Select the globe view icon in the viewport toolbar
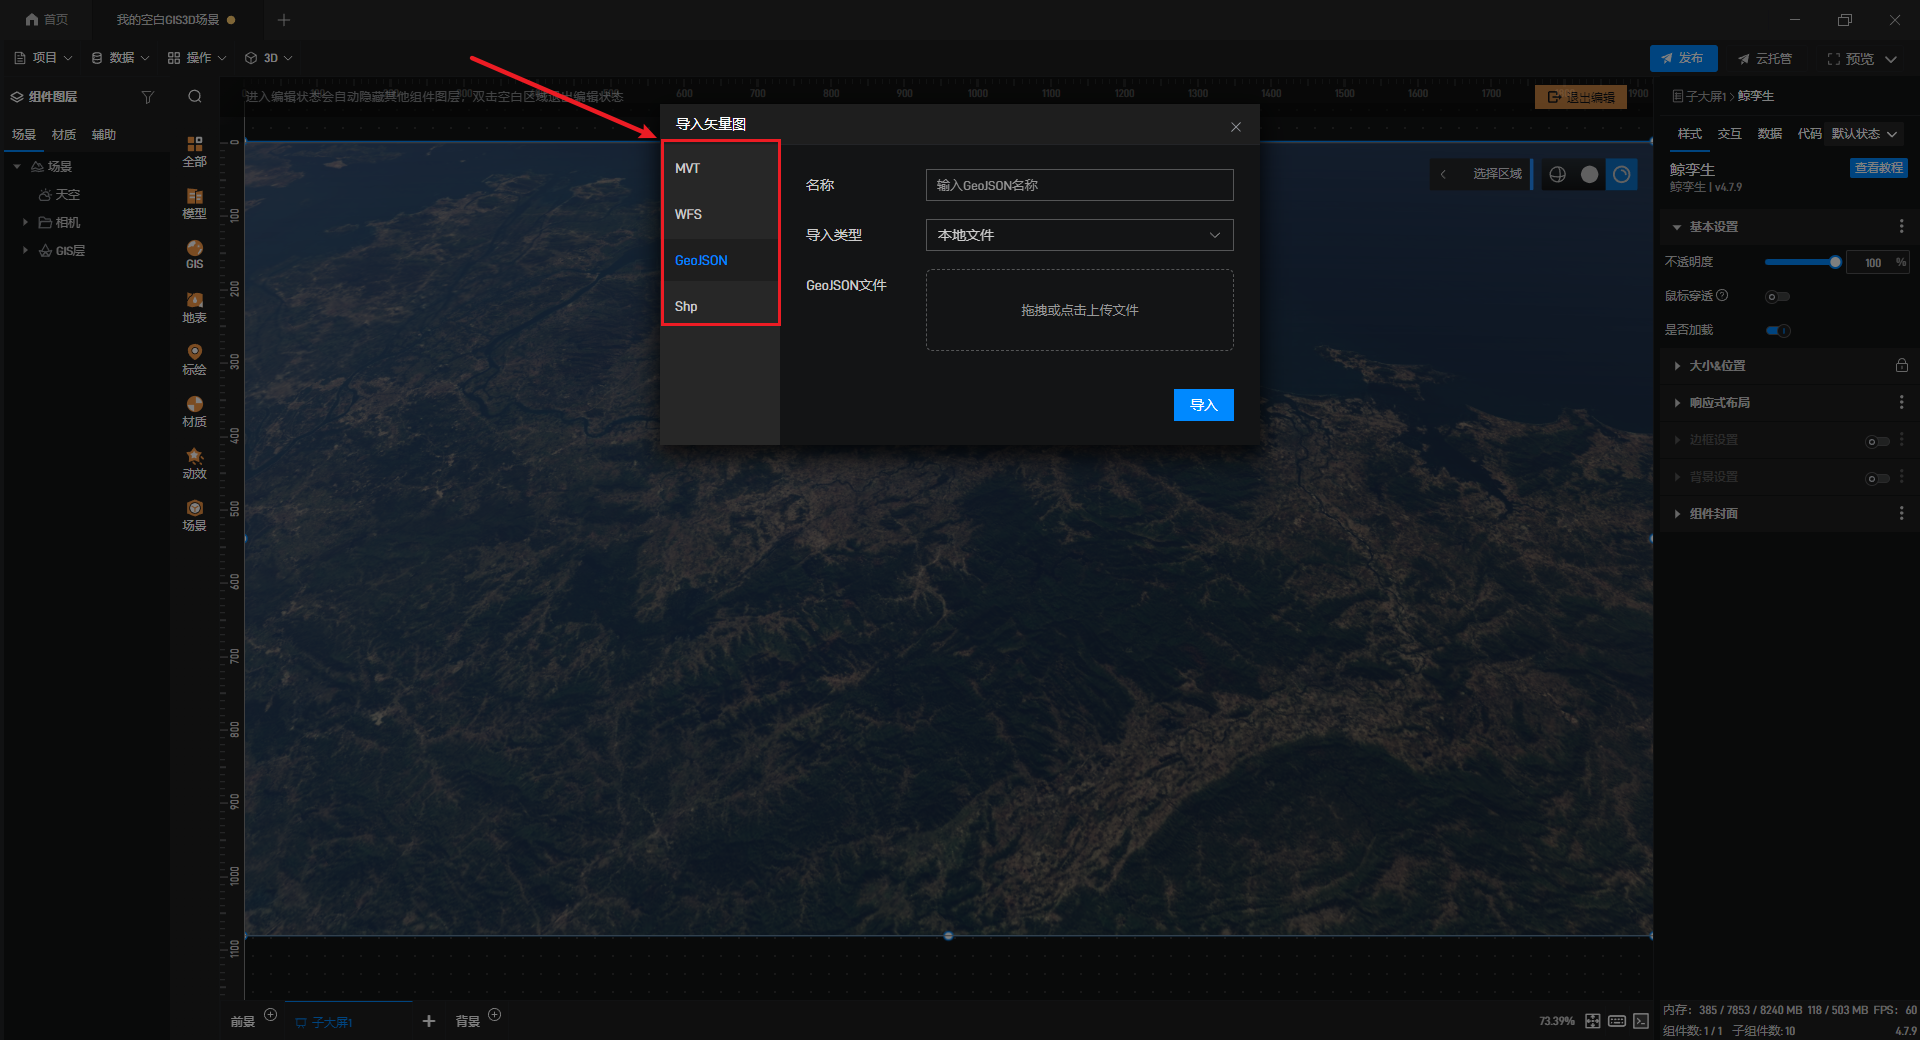This screenshot has height=1040, width=1920. [x=1557, y=174]
